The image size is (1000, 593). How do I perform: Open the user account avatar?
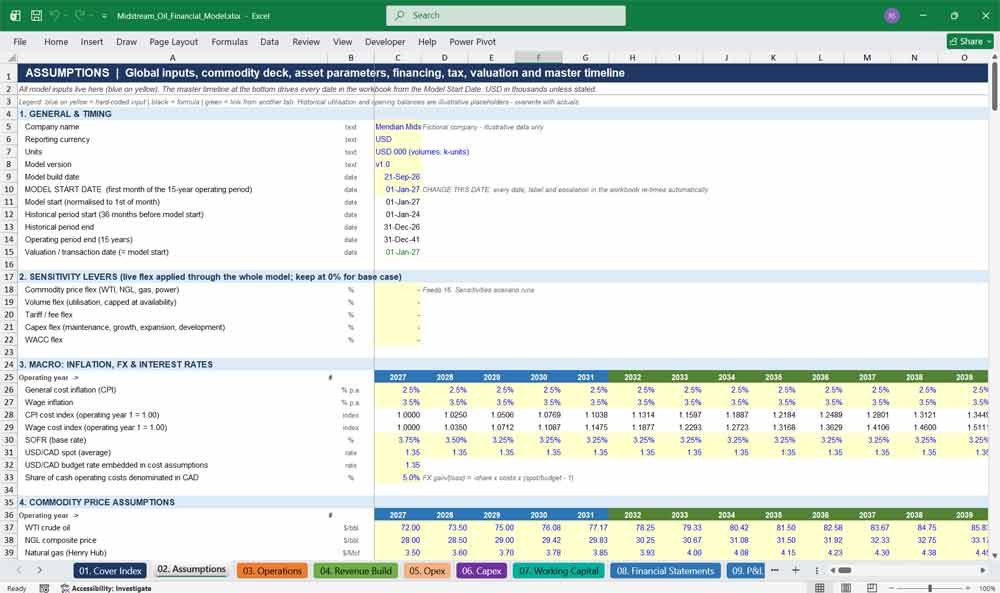[x=892, y=15]
